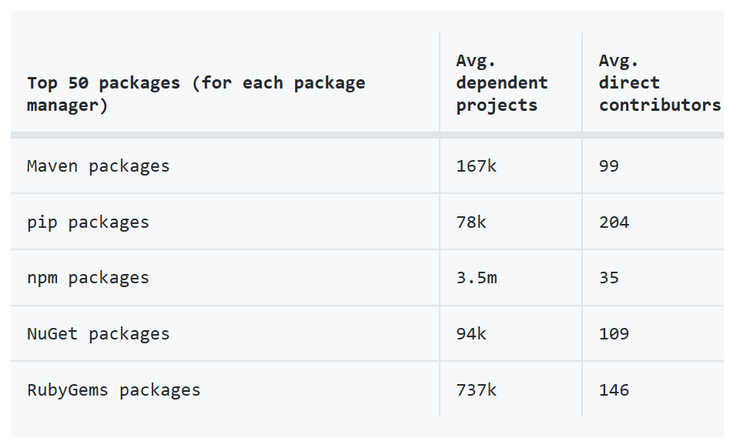740x448 pixels.
Task: Select the 78k value for pip
Action: coord(471,222)
